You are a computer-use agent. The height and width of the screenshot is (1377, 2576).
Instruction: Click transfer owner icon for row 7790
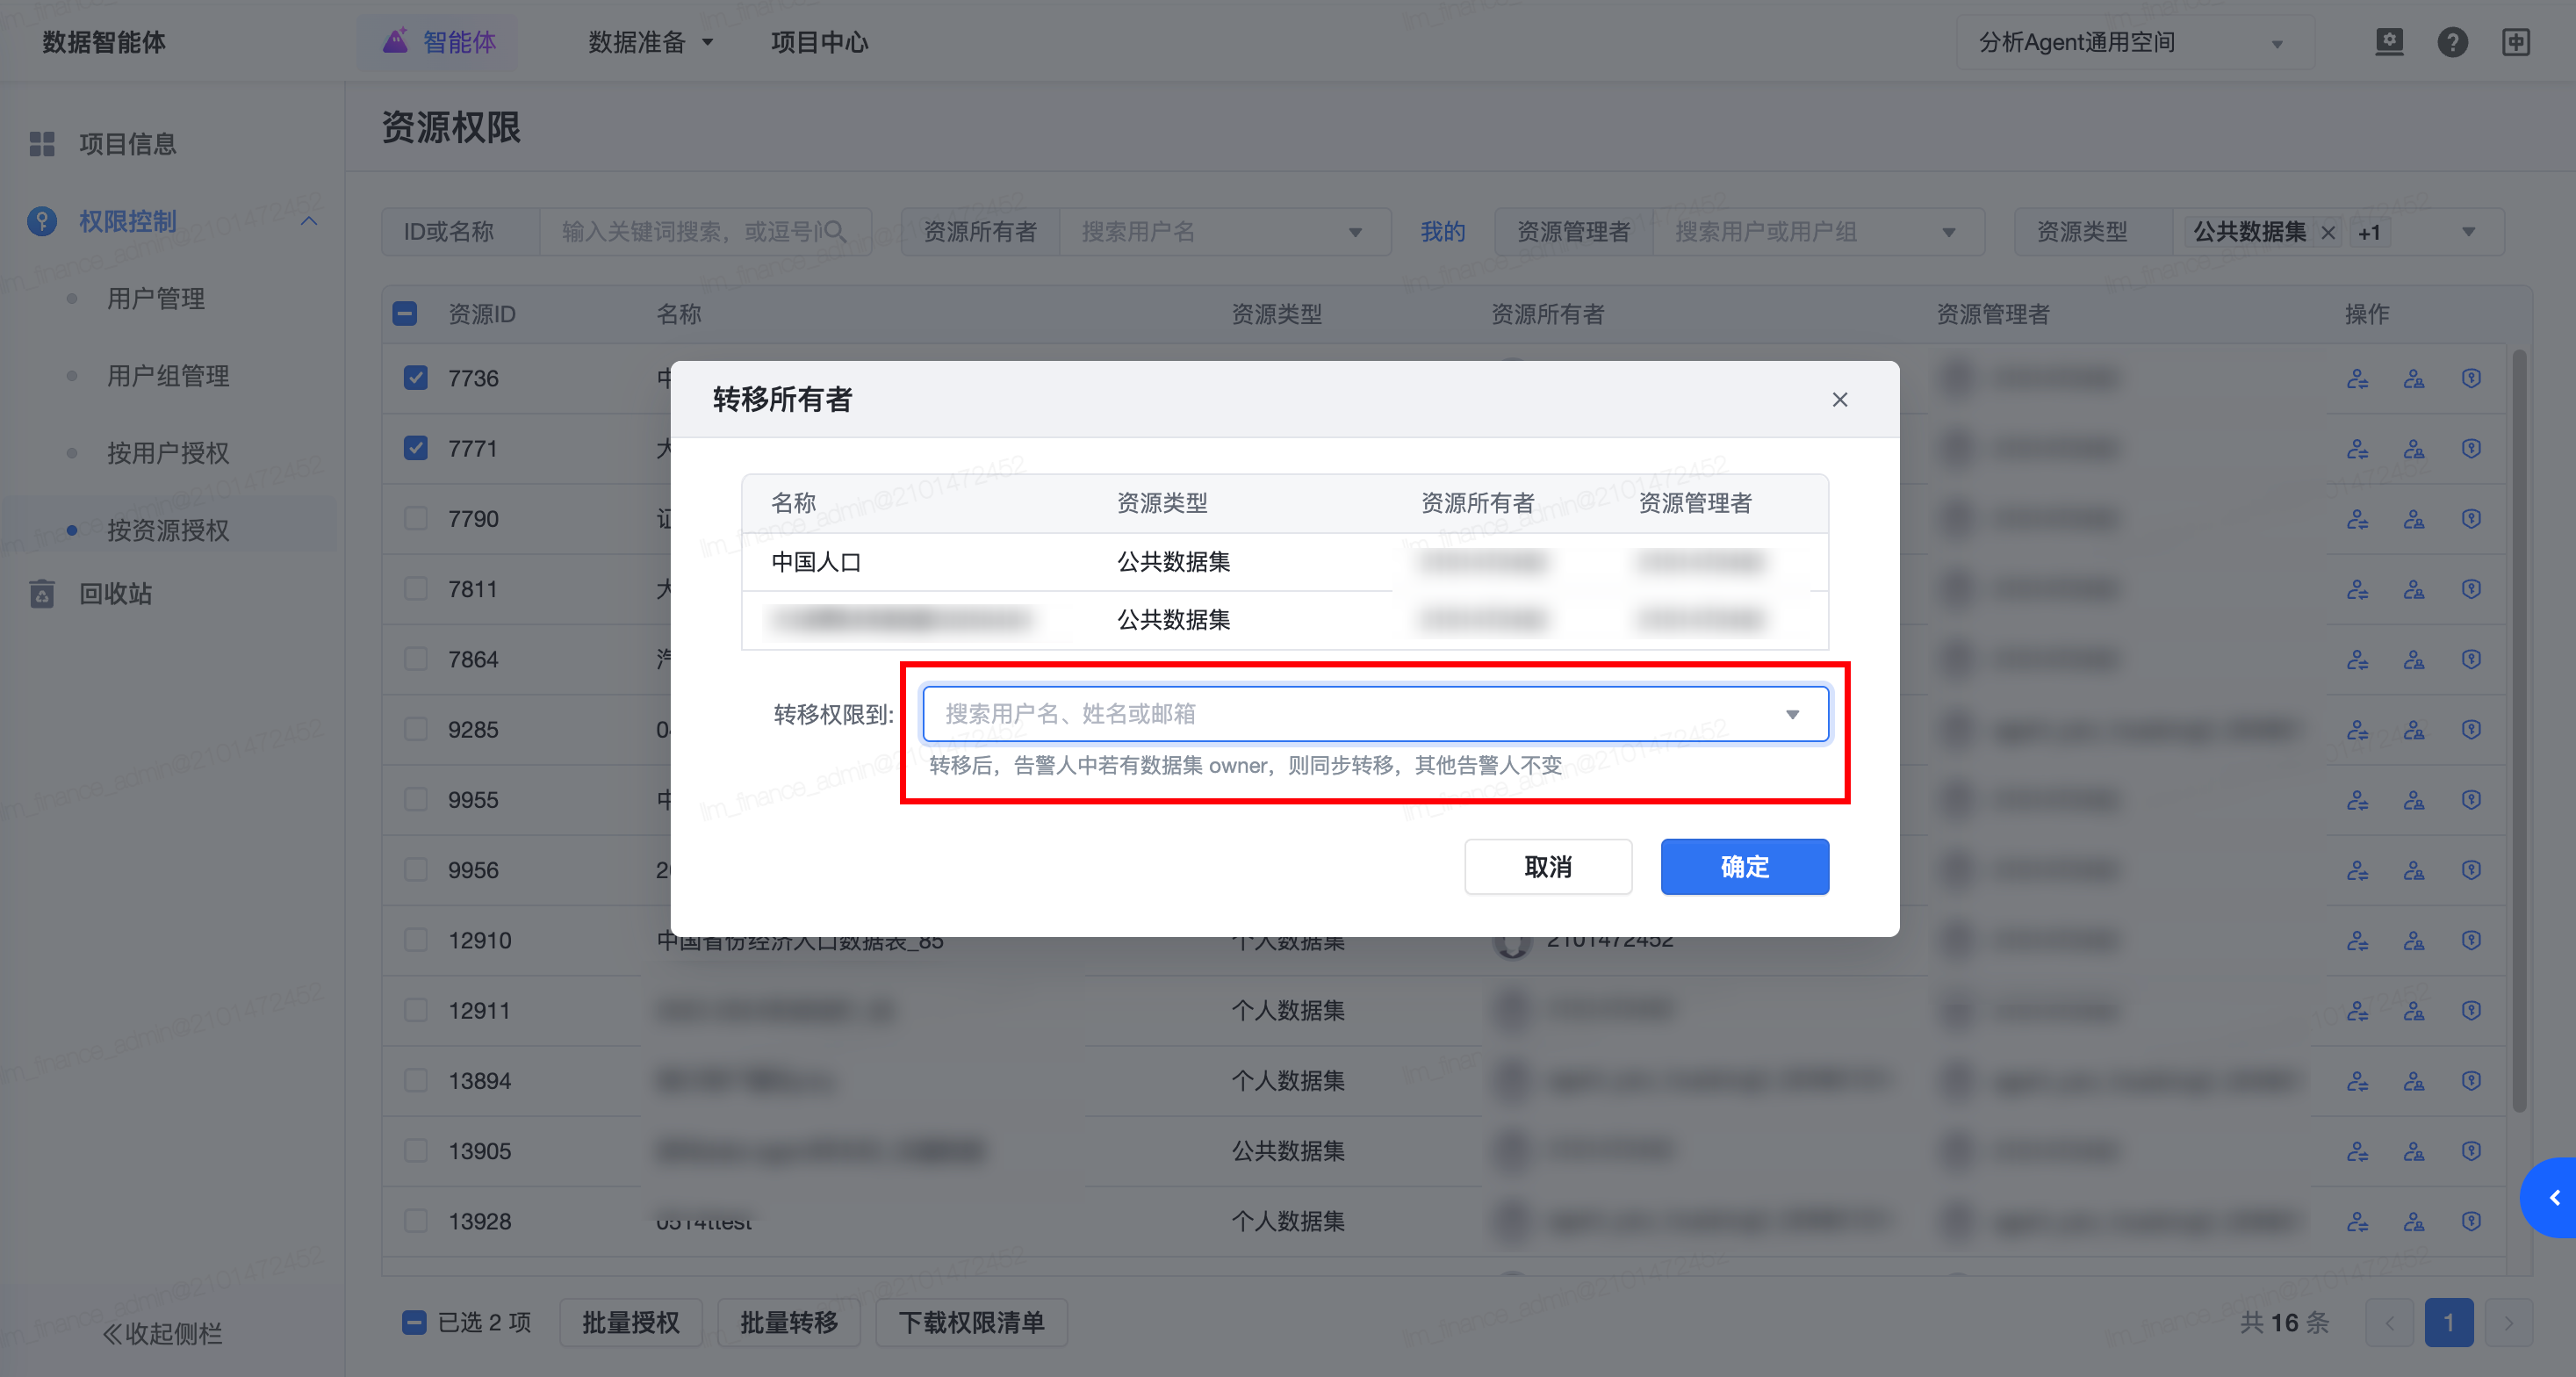click(x=2357, y=520)
